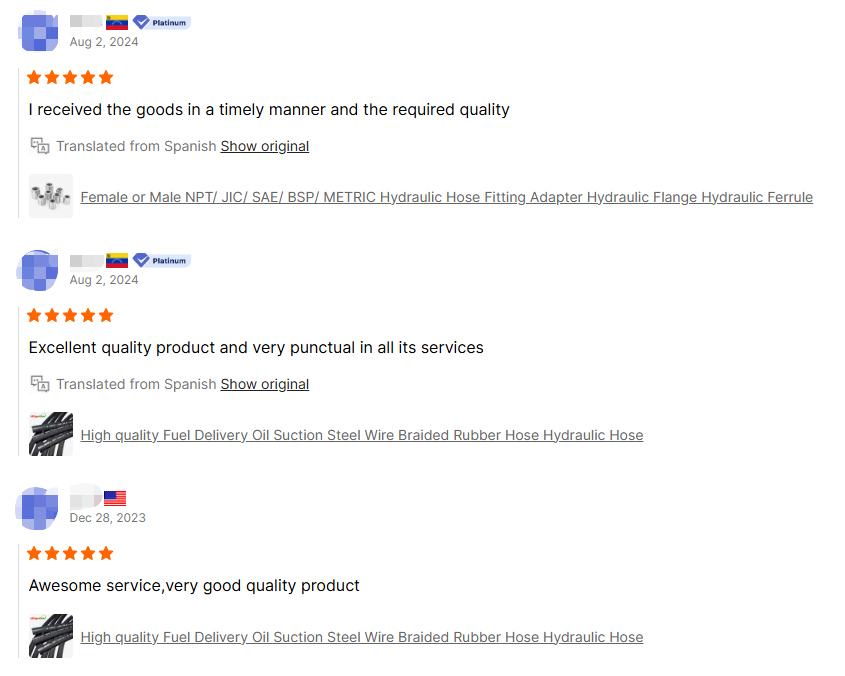Screen dimensions: 845x676
Task: Open the hydraulic hose link in the third review
Action: tap(362, 637)
